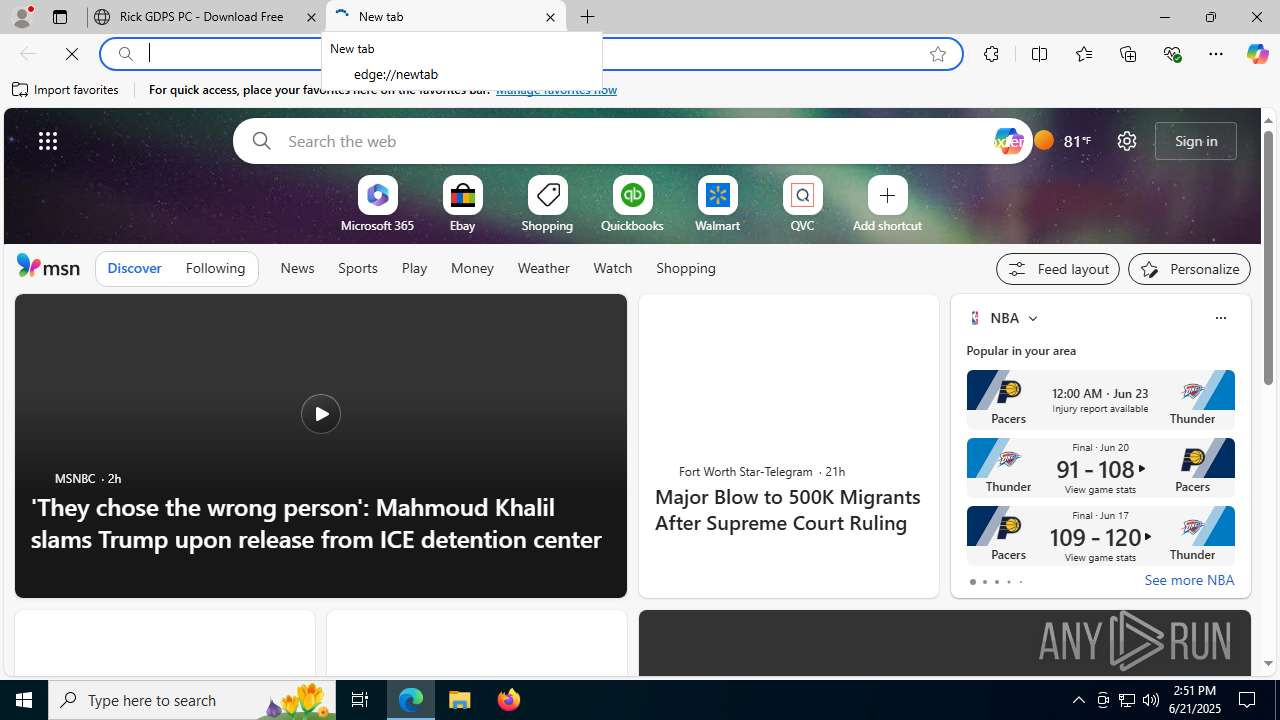Click the browser address bar
Viewport: 1280px width, 720px height.
coord(530,54)
